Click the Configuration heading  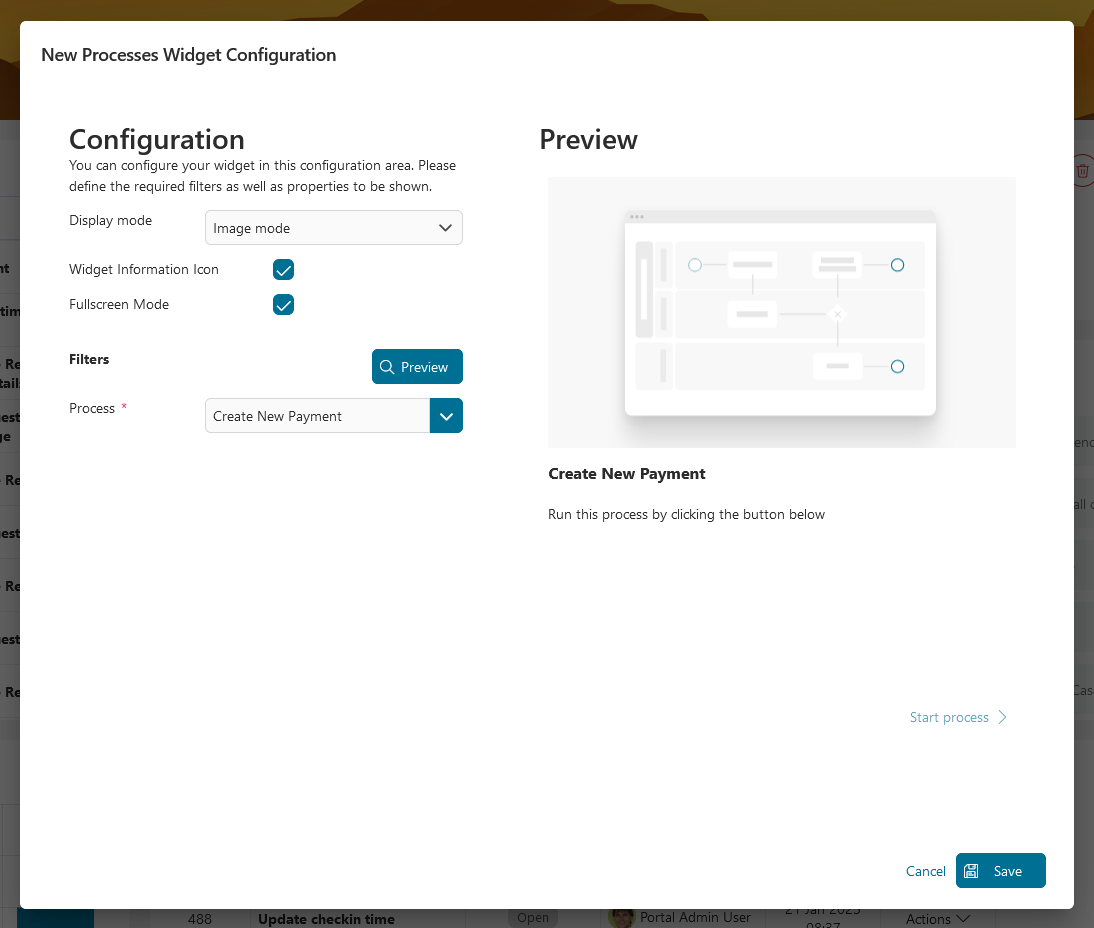[157, 140]
